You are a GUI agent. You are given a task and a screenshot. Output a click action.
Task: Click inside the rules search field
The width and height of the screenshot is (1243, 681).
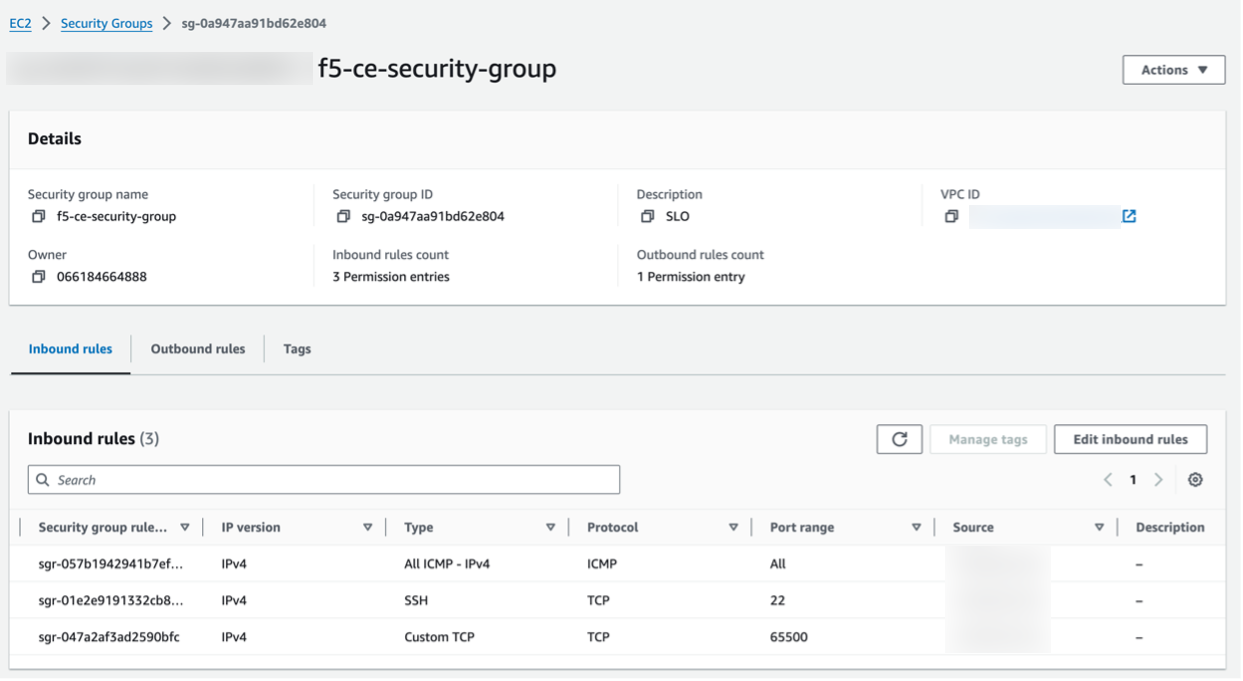(x=323, y=479)
